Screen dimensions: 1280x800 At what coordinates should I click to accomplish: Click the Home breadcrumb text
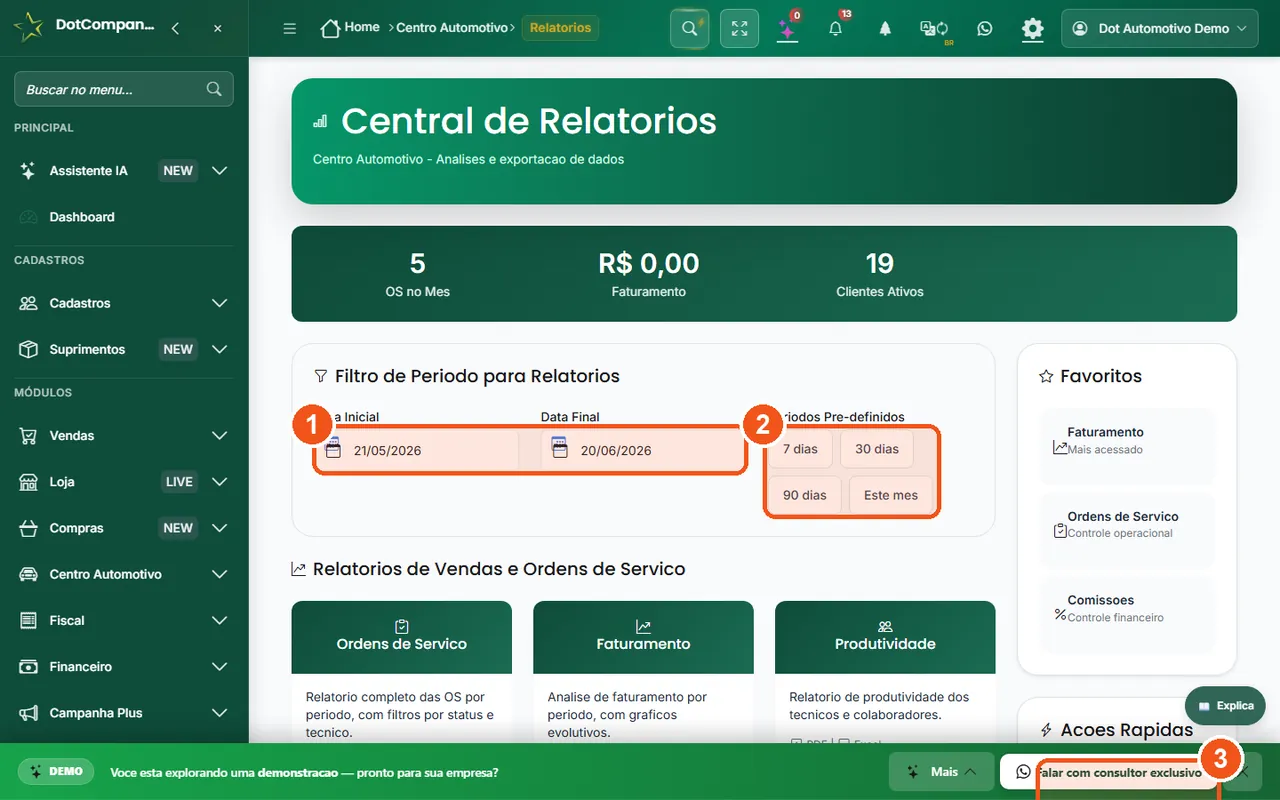pyautogui.click(x=362, y=27)
